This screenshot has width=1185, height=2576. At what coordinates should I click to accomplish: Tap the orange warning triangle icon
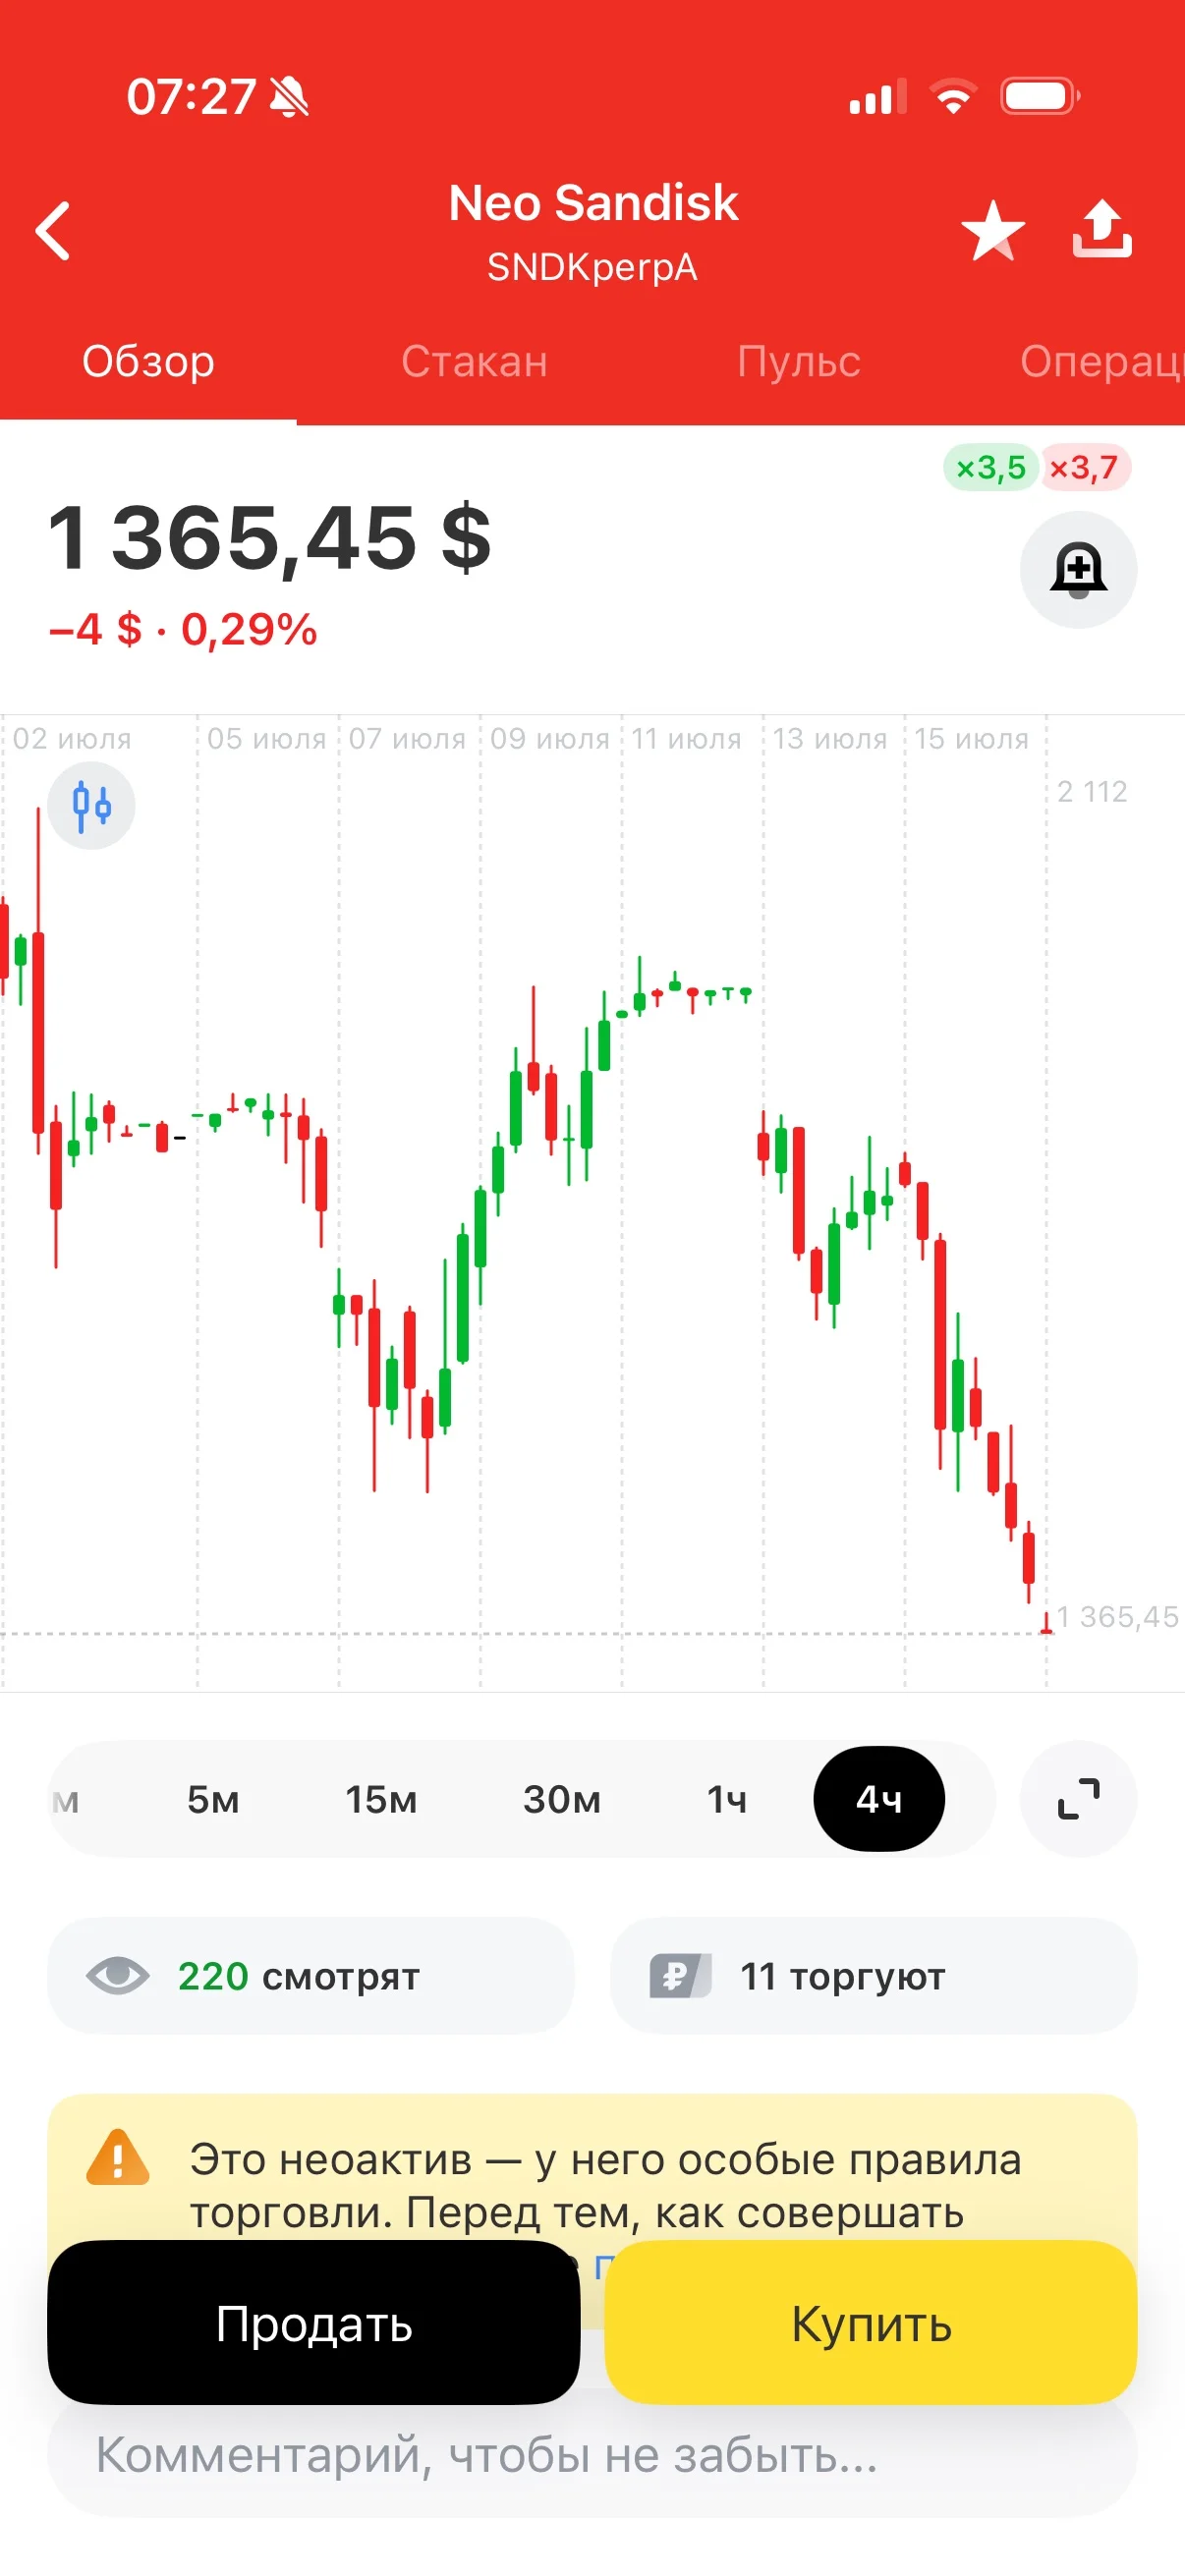118,2158
